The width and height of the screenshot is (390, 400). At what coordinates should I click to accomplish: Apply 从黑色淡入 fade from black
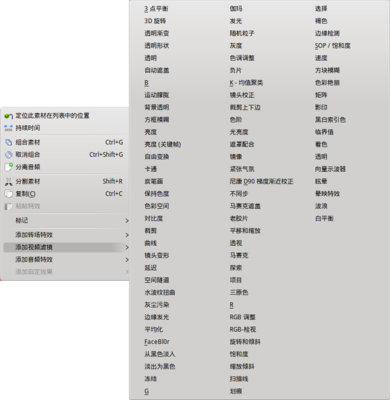160,354
